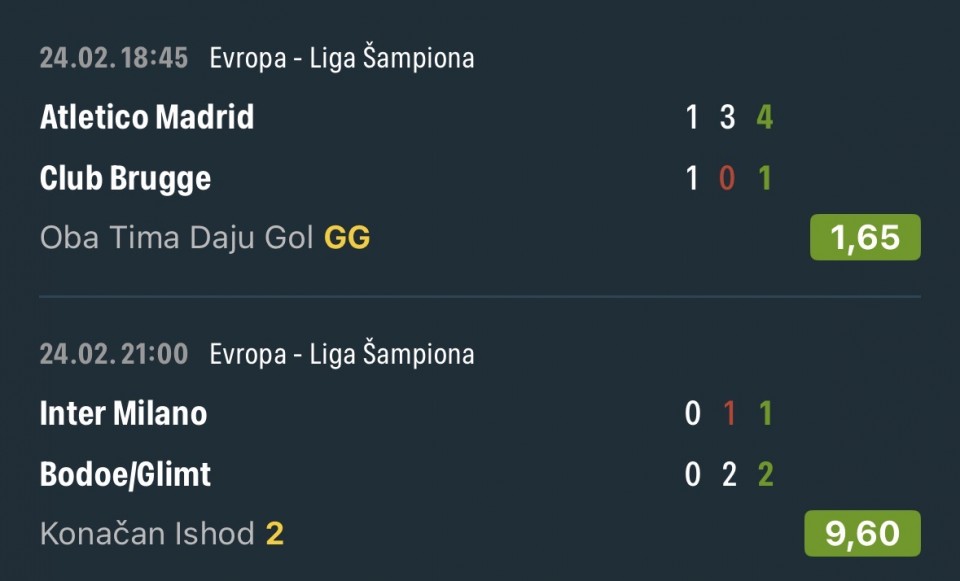The width and height of the screenshot is (960, 581).
Task: Select the Bodoe/Glimt team name
Action: (x=125, y=474)
